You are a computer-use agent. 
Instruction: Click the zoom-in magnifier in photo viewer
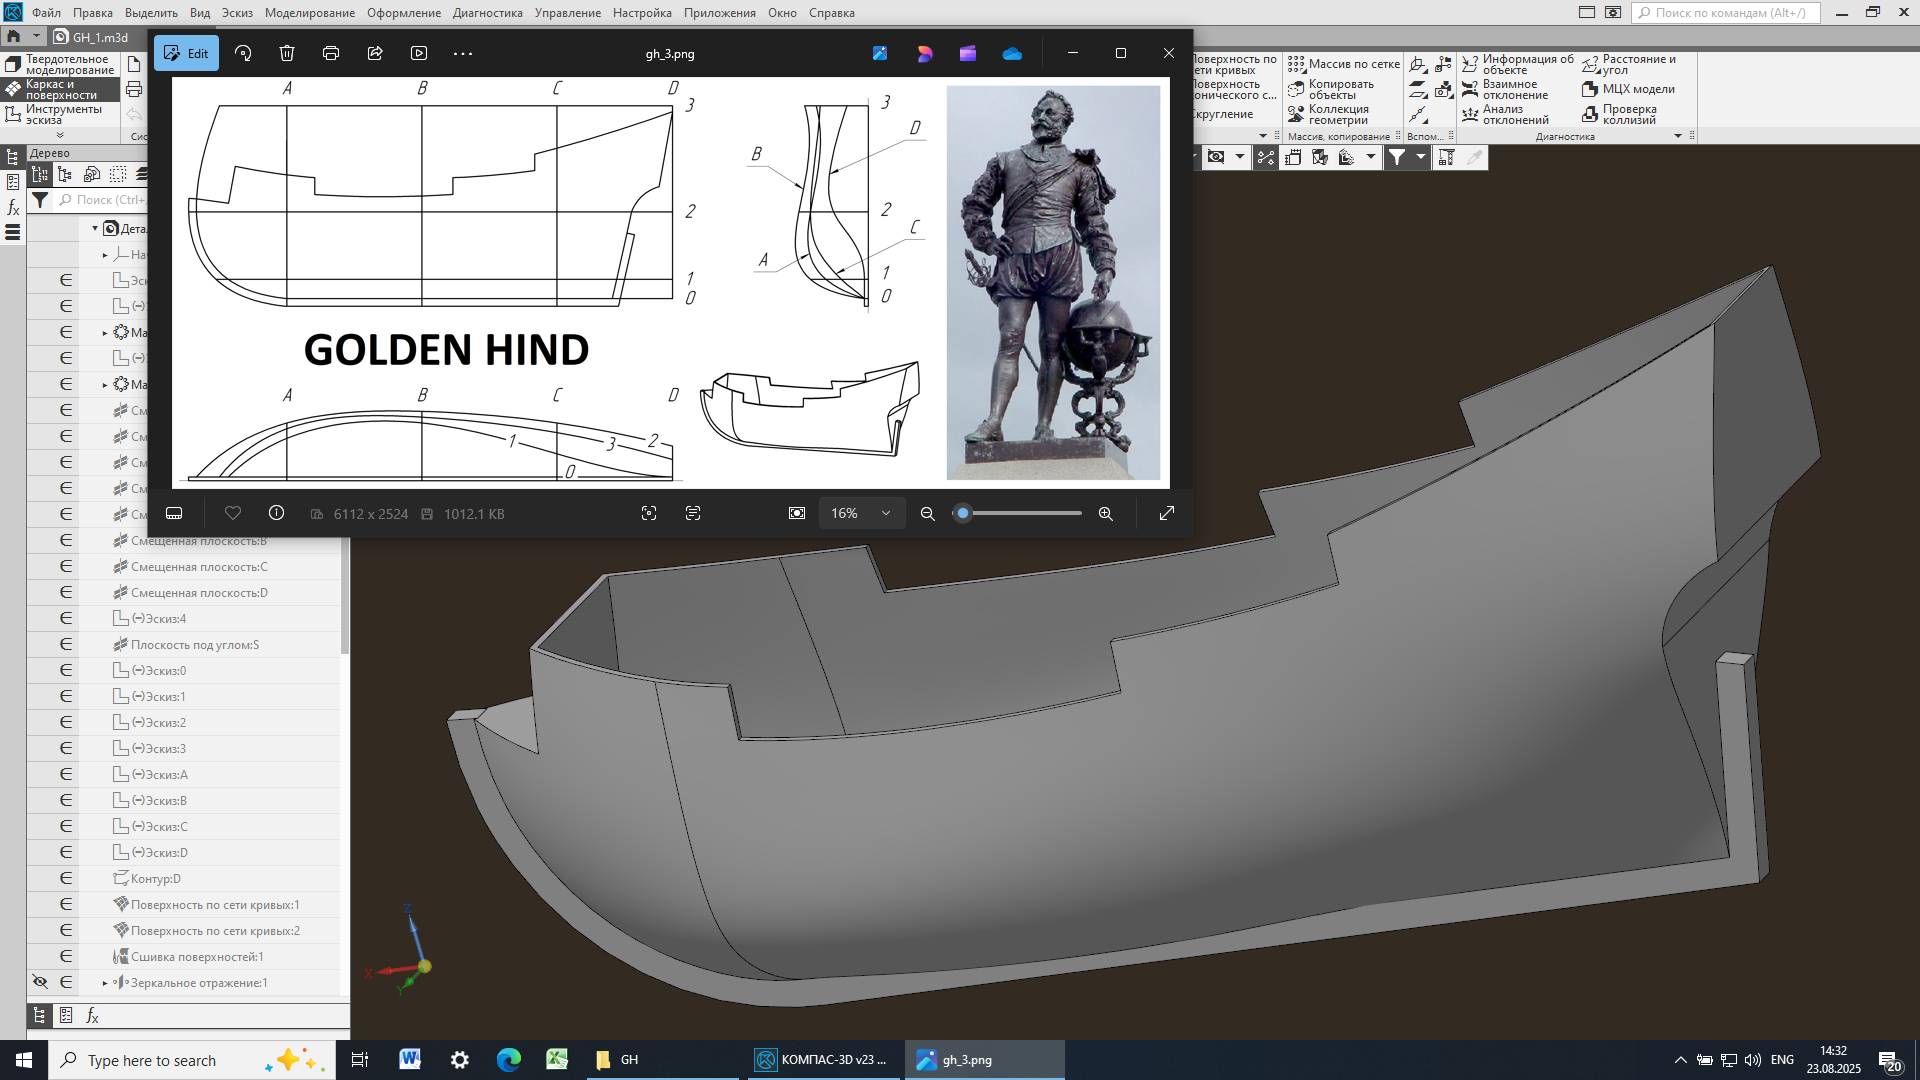(x=1105, y=513)
